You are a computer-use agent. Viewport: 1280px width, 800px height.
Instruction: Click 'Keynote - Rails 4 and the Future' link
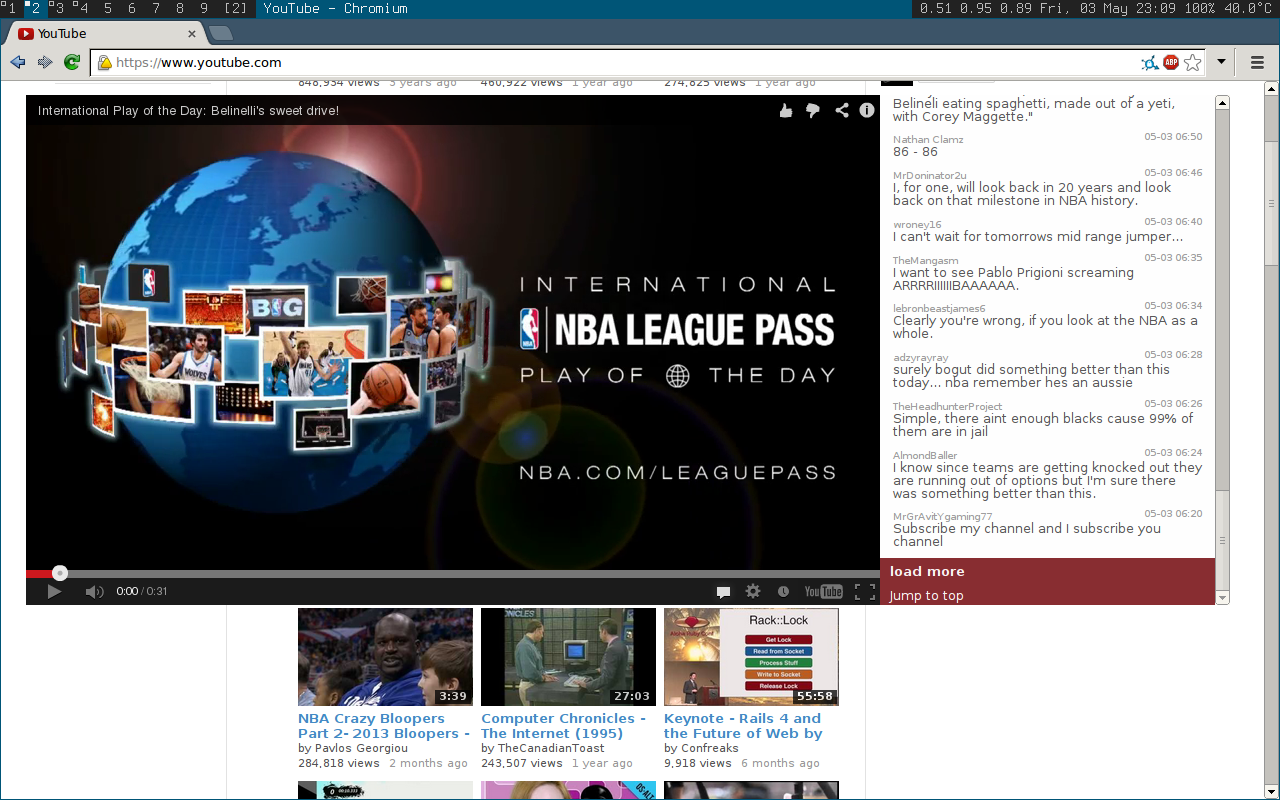coord(743,726)
